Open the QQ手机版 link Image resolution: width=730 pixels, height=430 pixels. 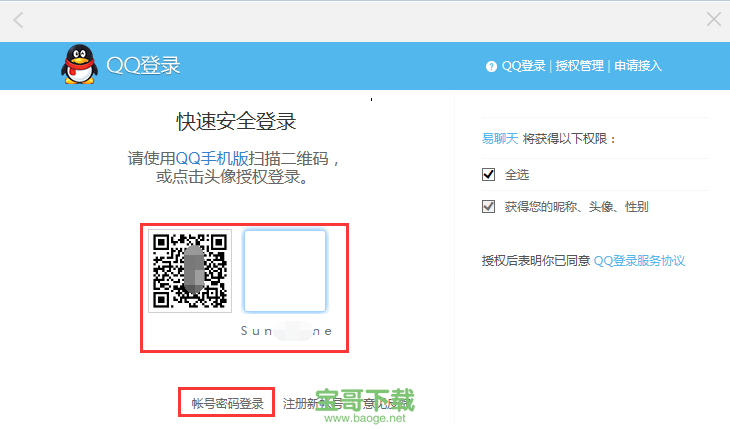click(212, 159)
